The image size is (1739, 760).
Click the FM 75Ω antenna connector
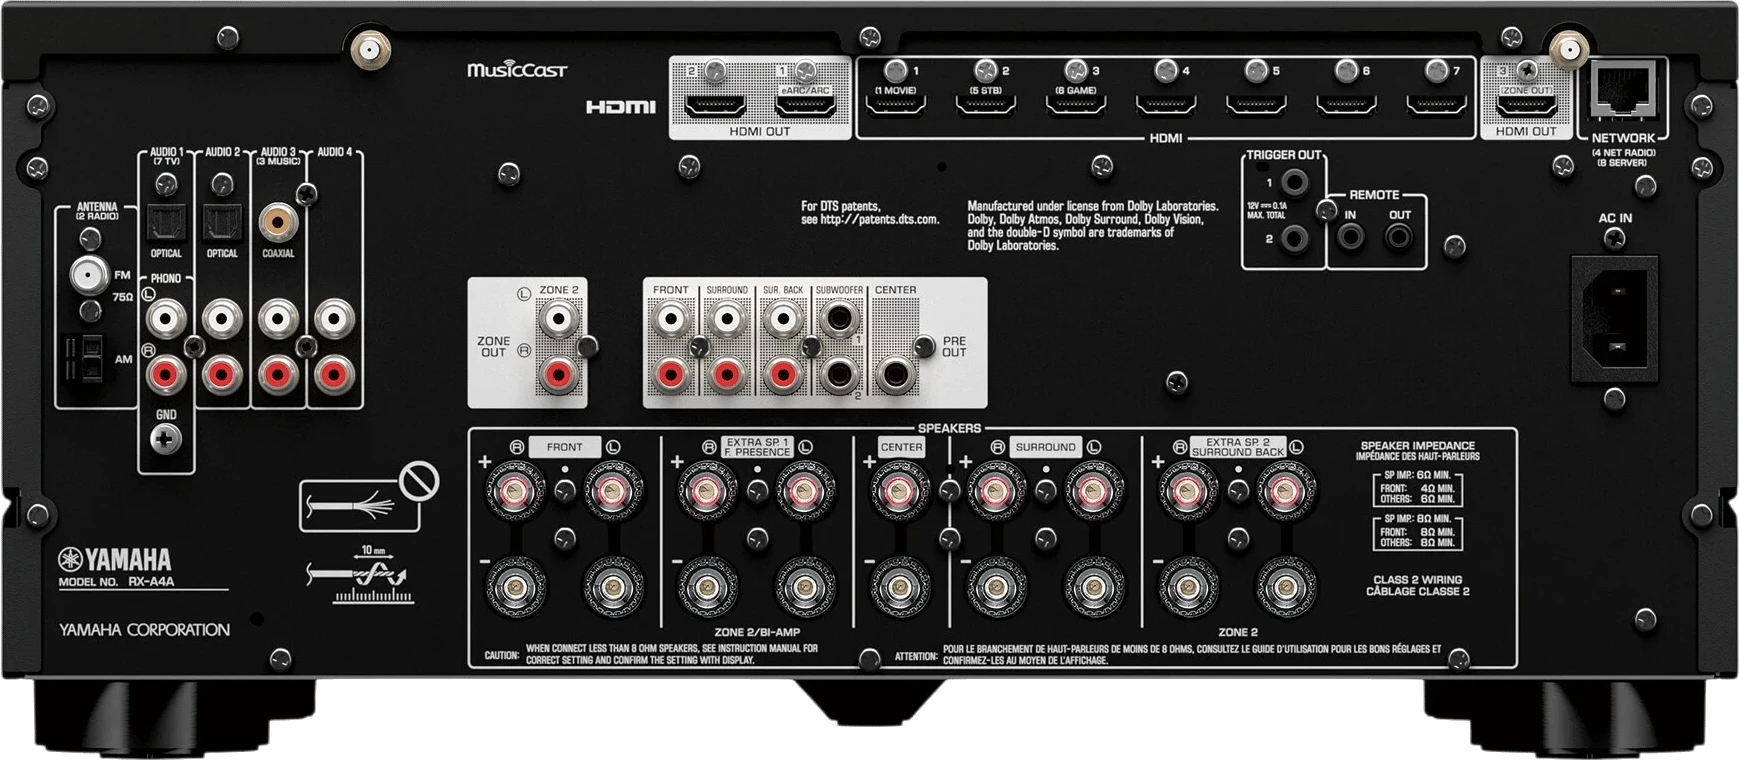(89, 274)
